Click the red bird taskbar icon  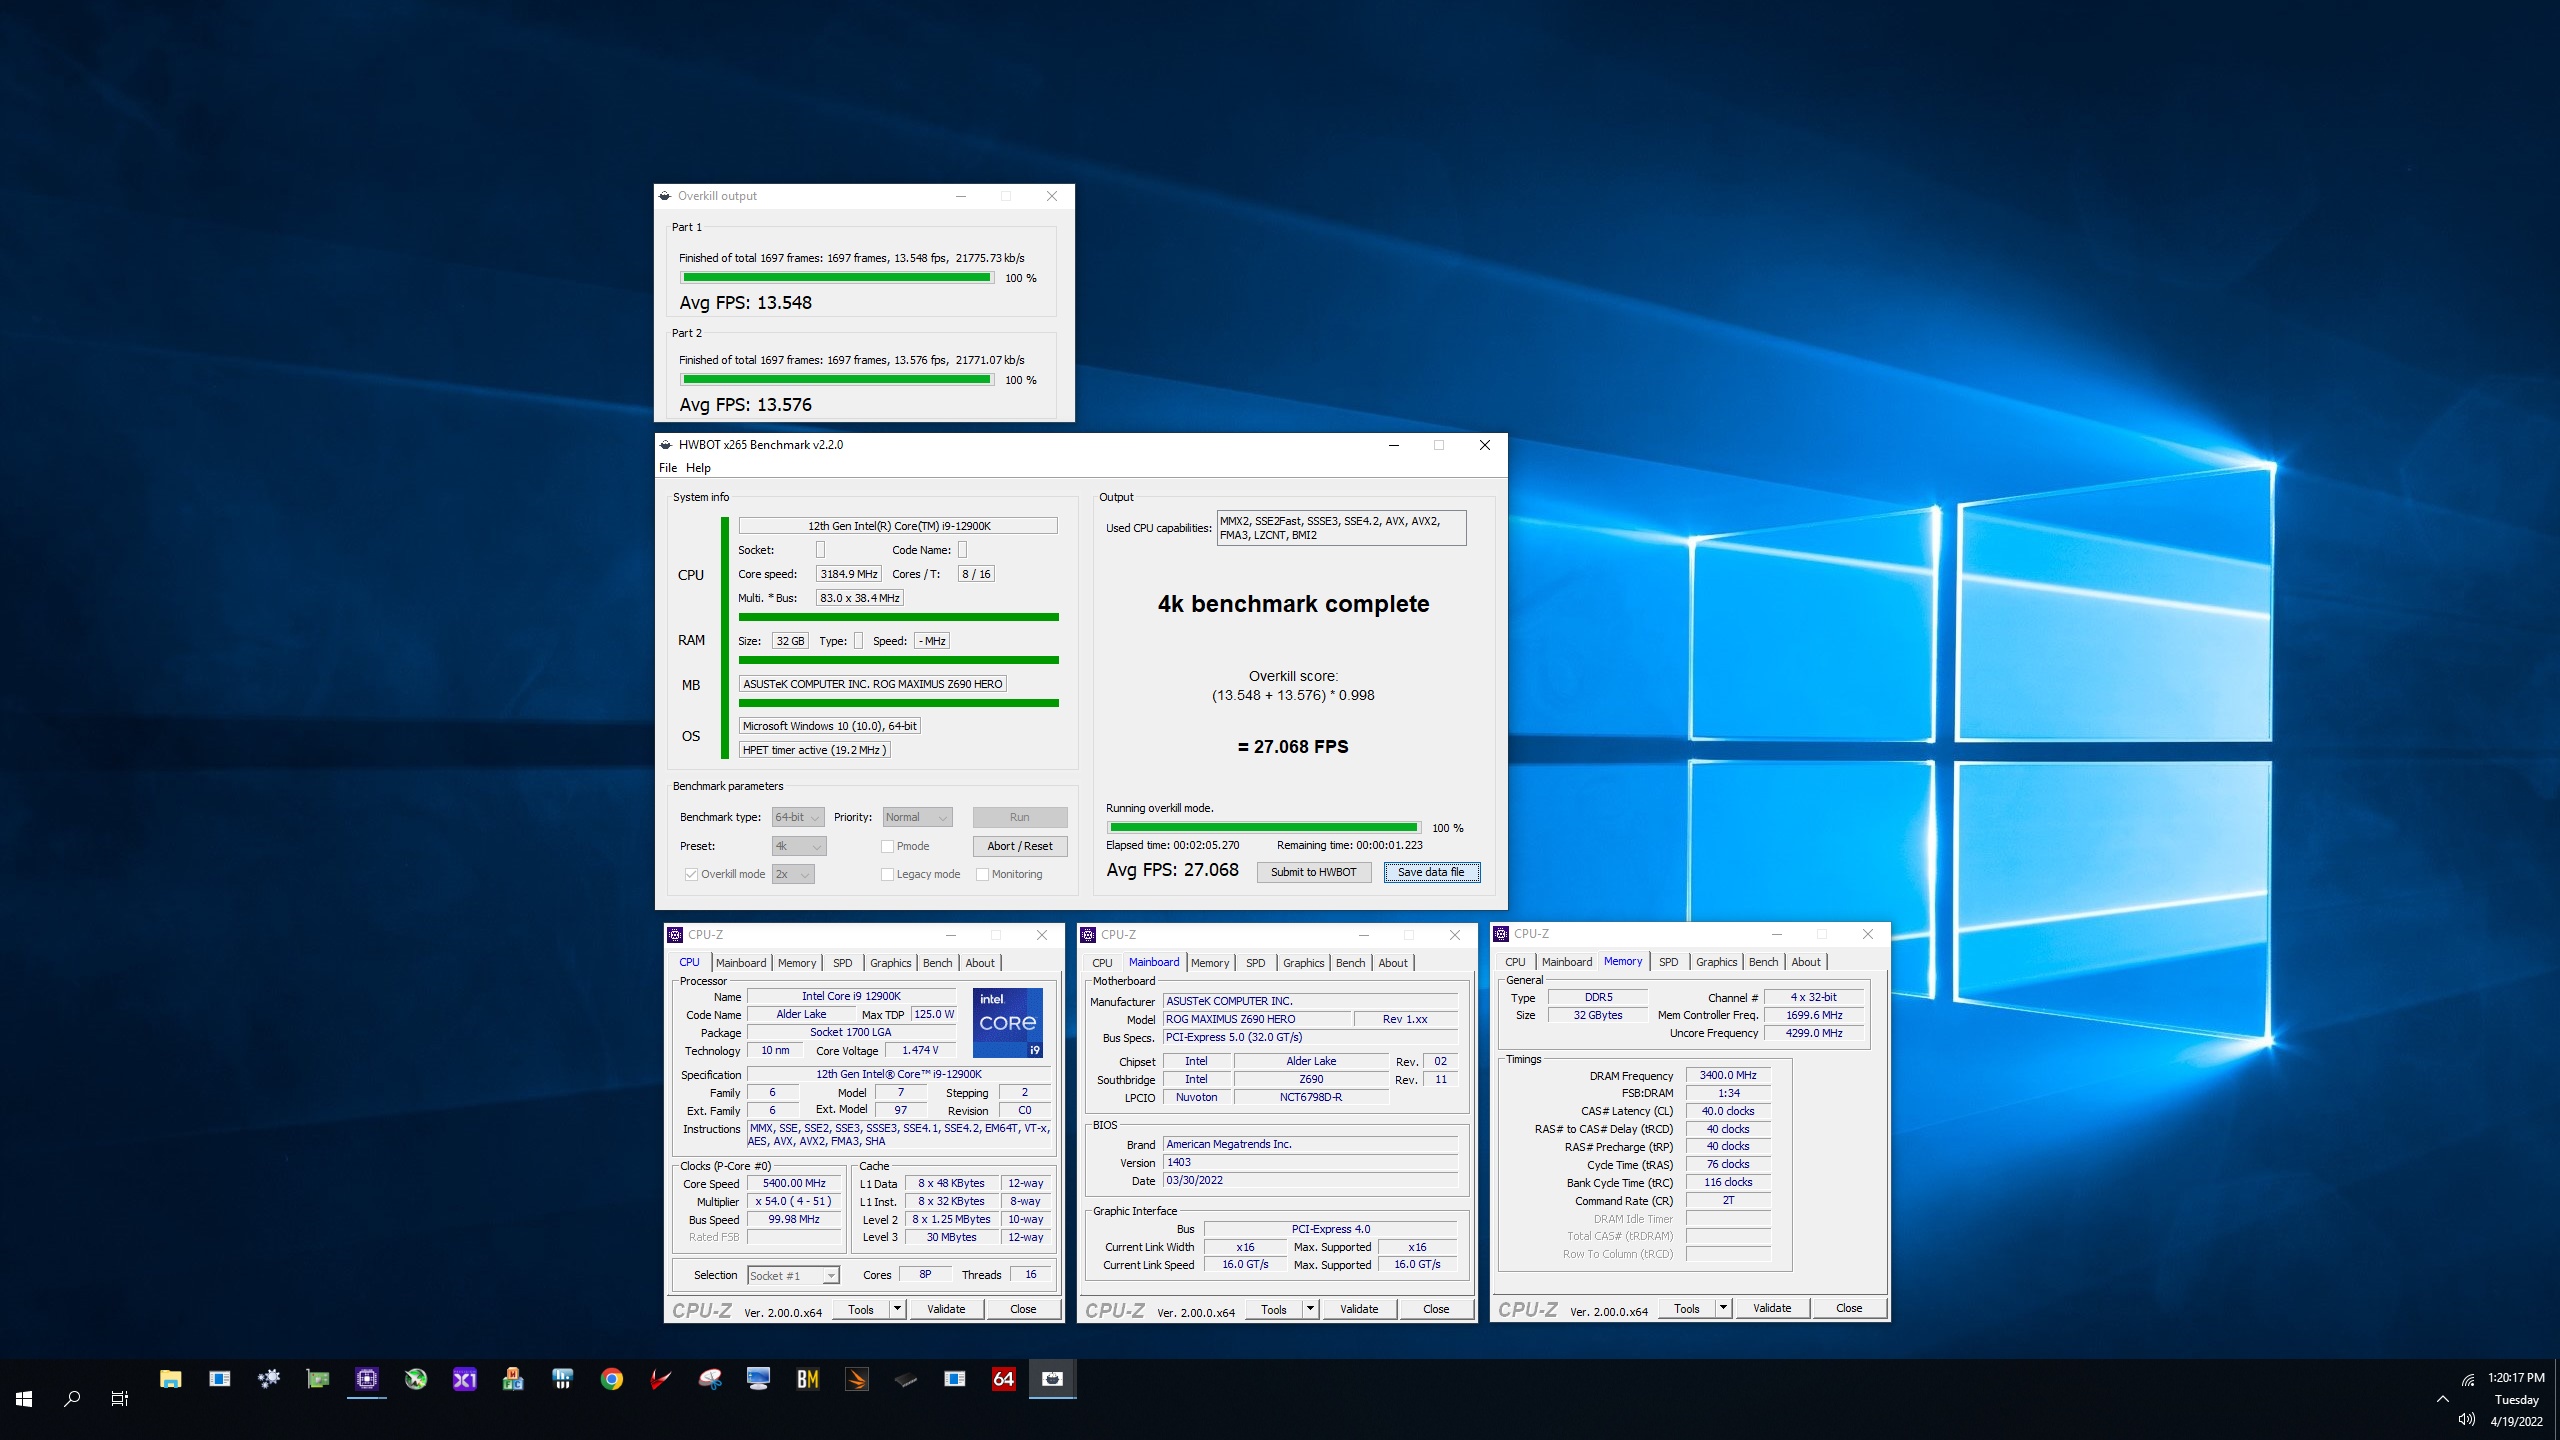coord(661,1379)
